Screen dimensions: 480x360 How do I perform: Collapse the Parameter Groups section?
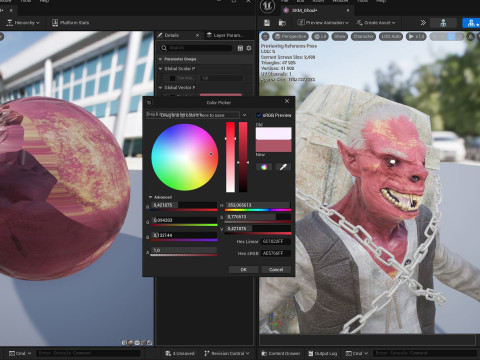pyautogui.click(x=160, y=59)
